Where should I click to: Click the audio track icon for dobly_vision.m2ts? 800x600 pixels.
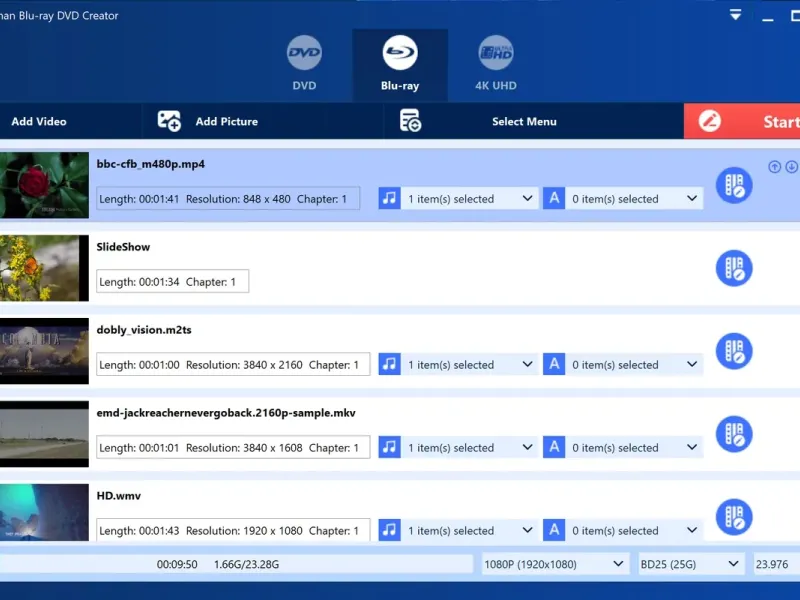[389, 364]
